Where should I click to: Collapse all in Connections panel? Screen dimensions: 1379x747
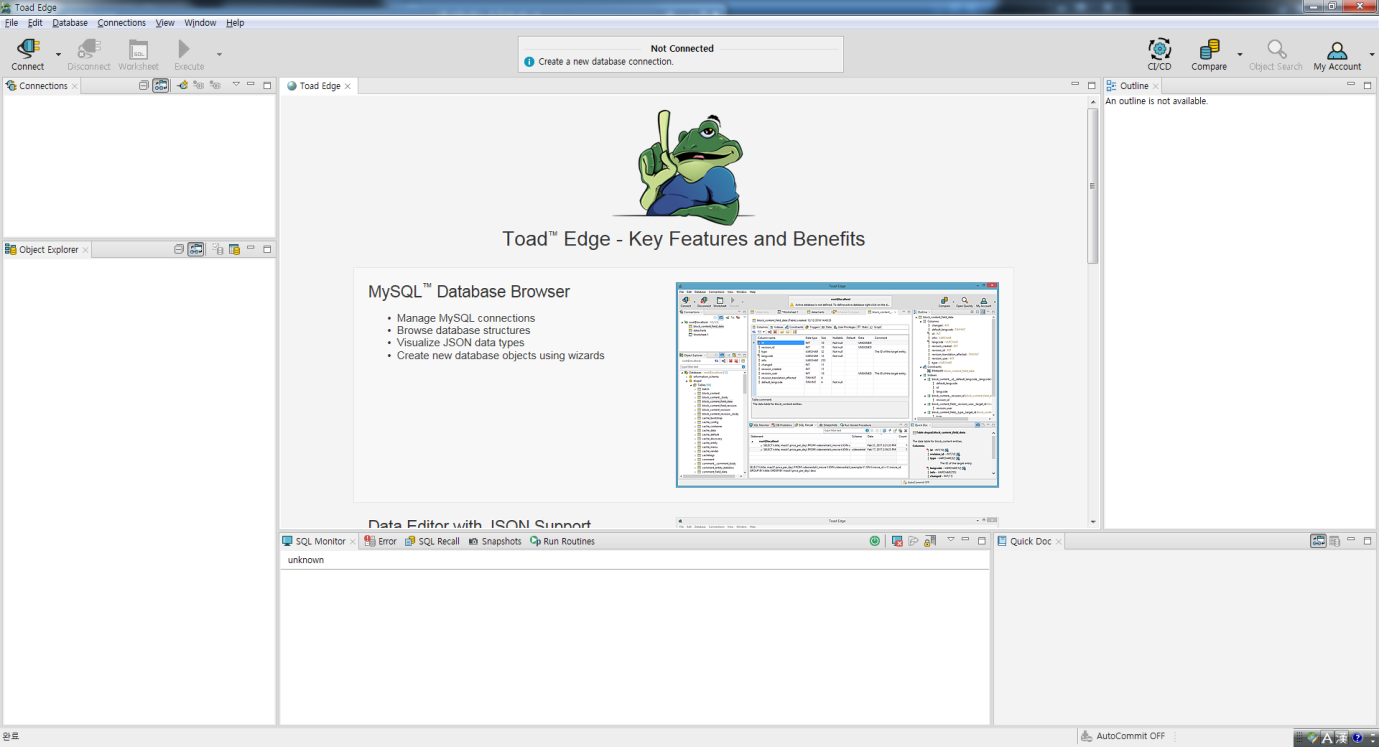coord(144,86)
